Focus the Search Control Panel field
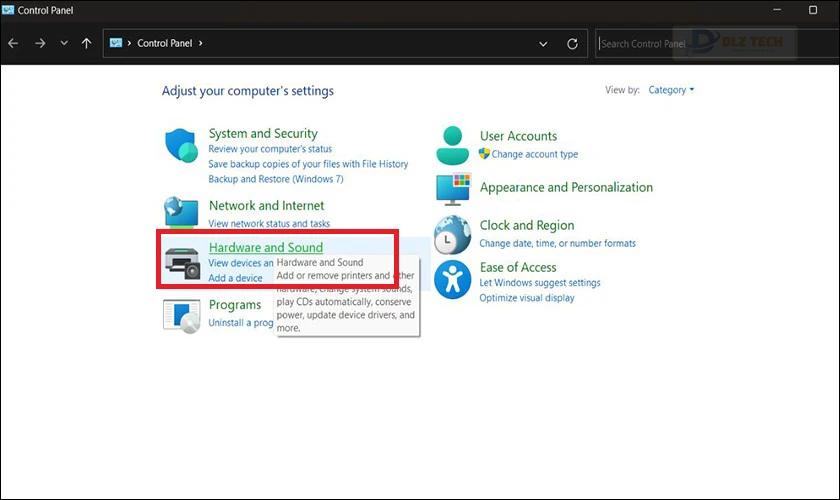The height and width of the screenshot is (500, 840). tap(717, 43)
